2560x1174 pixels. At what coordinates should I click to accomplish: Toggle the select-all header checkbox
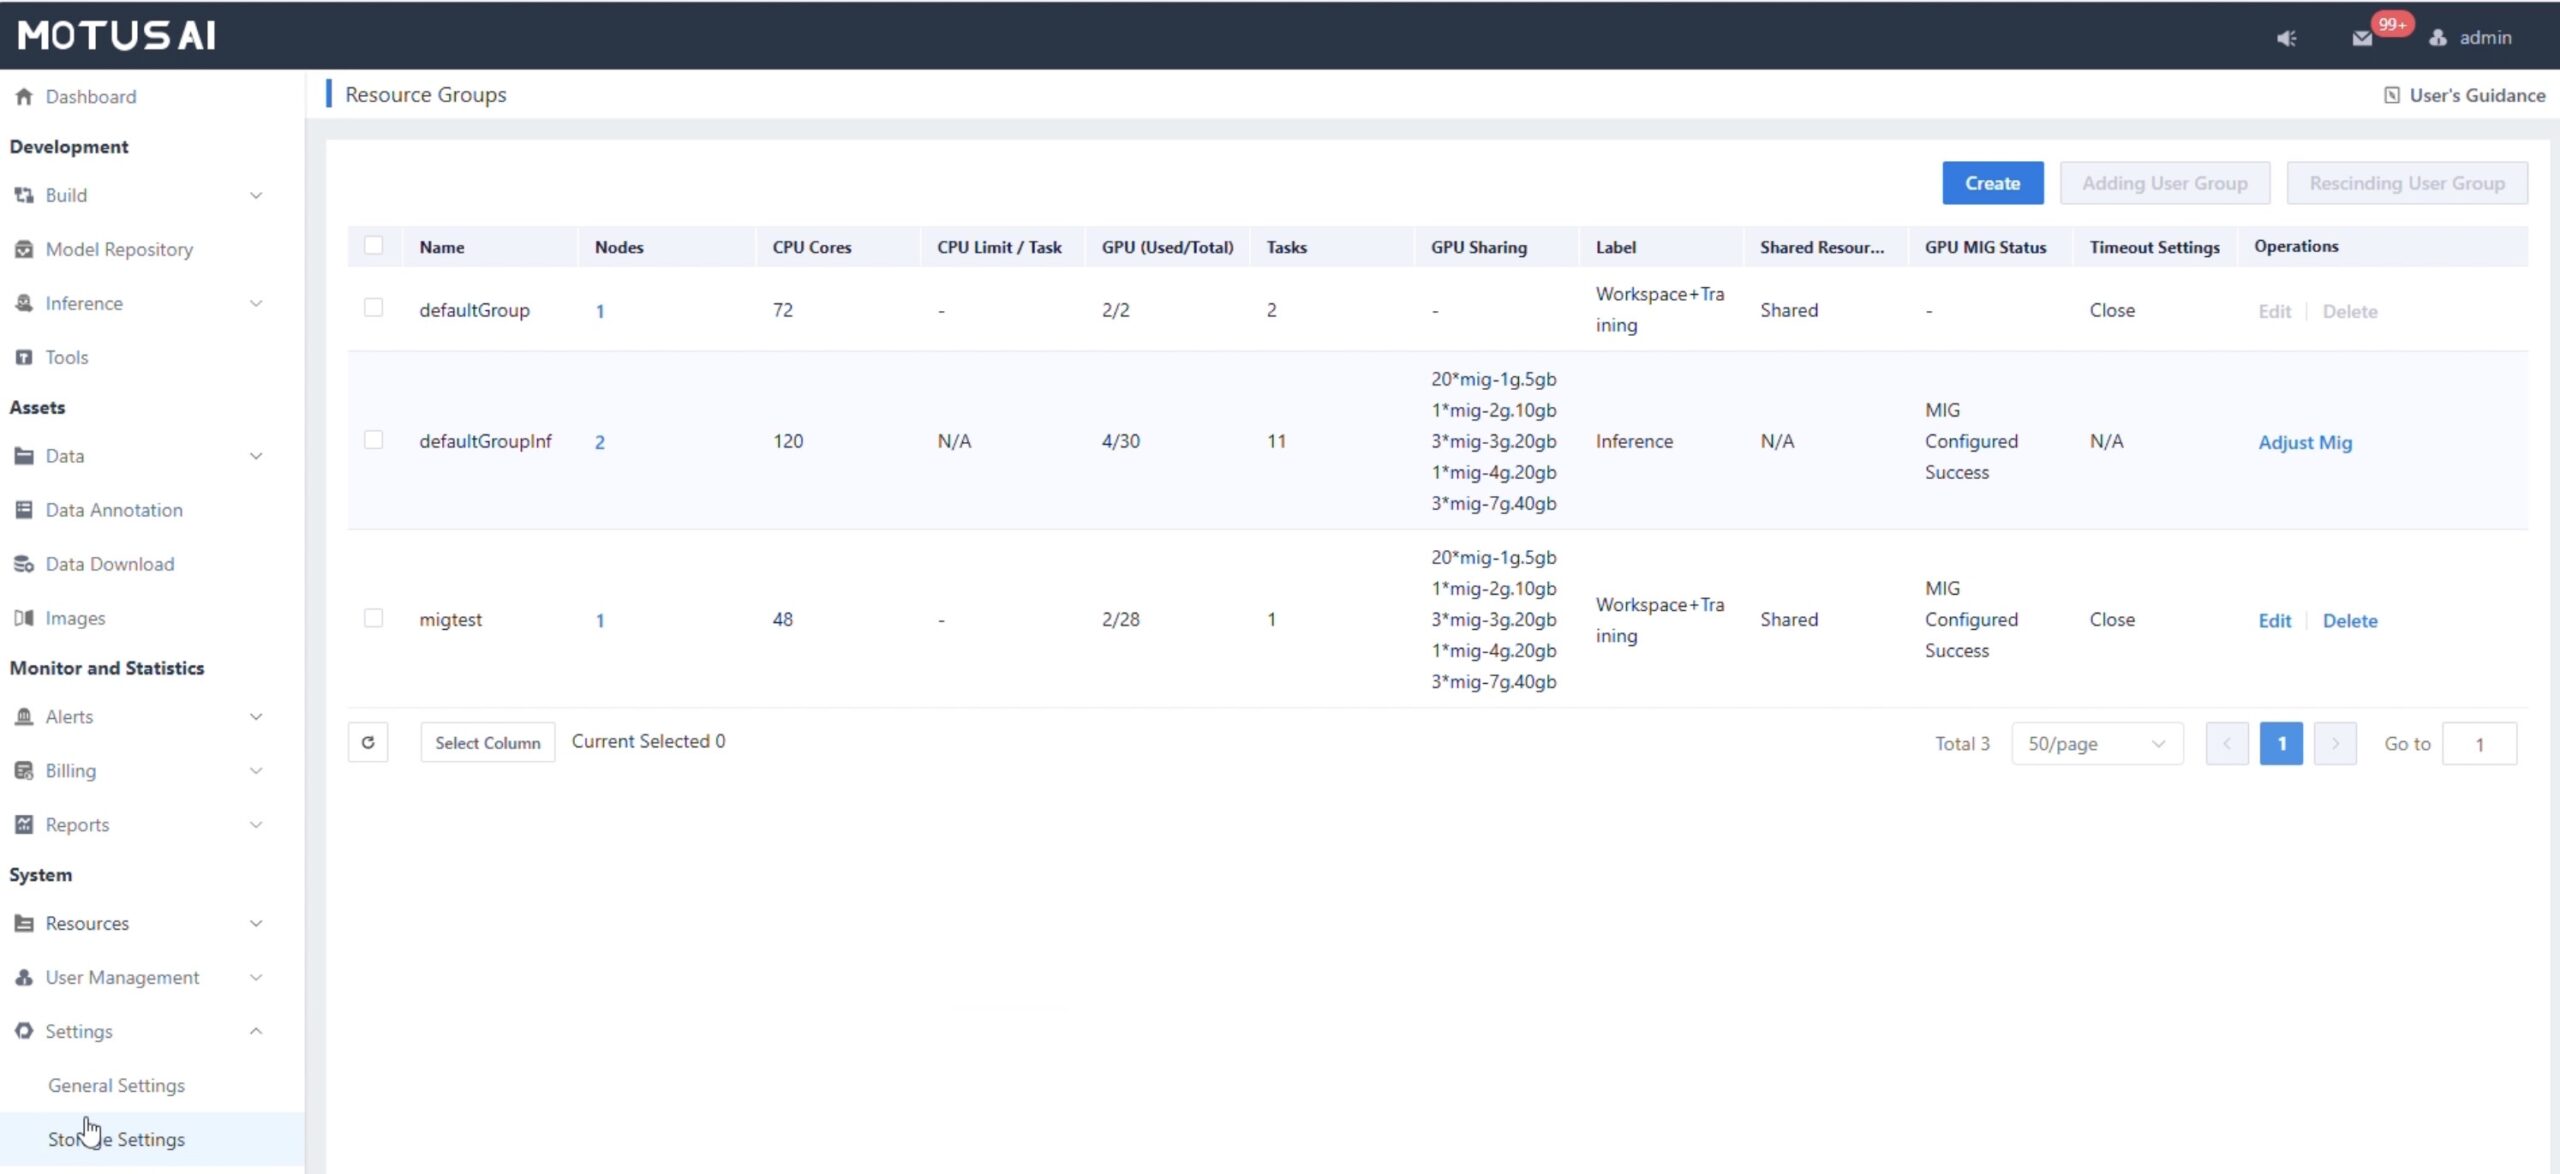pyautogui.click(x=373, y=246)
